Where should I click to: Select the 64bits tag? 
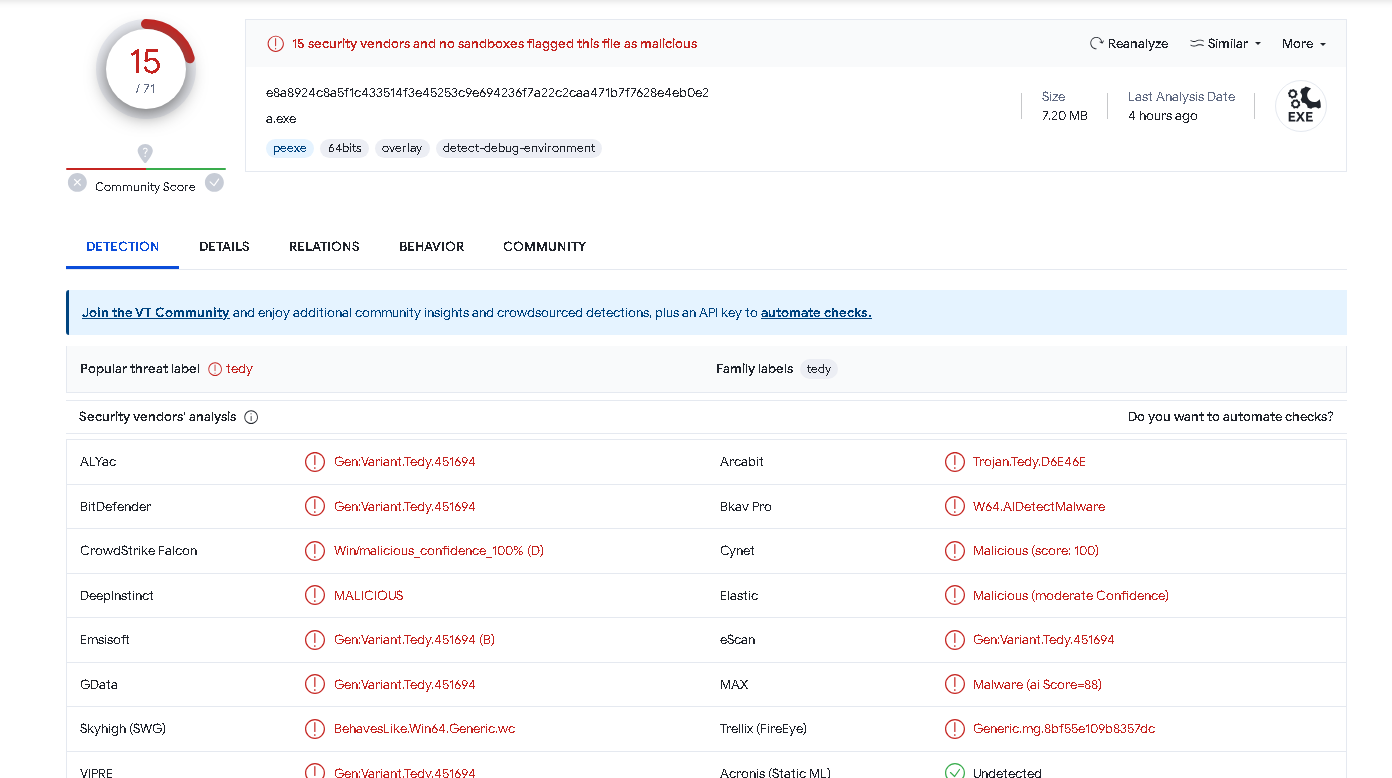(x=344, y=148)
